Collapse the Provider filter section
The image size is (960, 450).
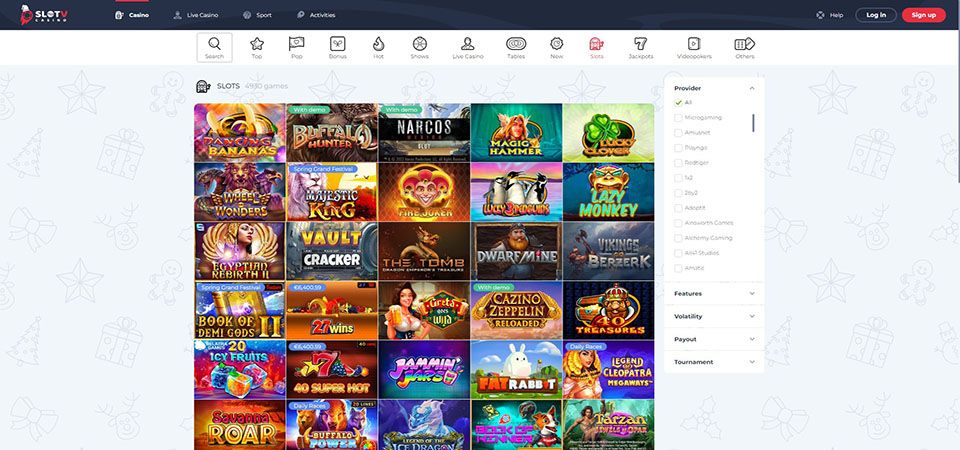tap(752, 88)
